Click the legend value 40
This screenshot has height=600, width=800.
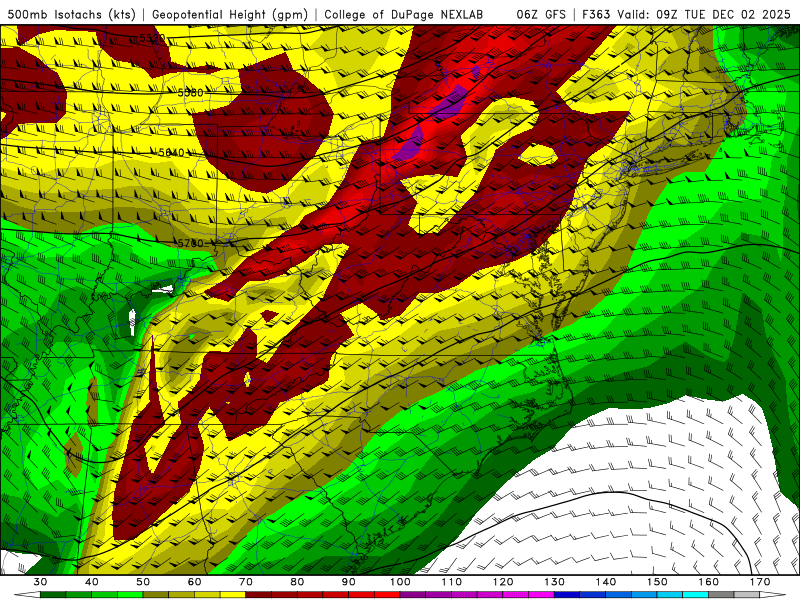92,582
